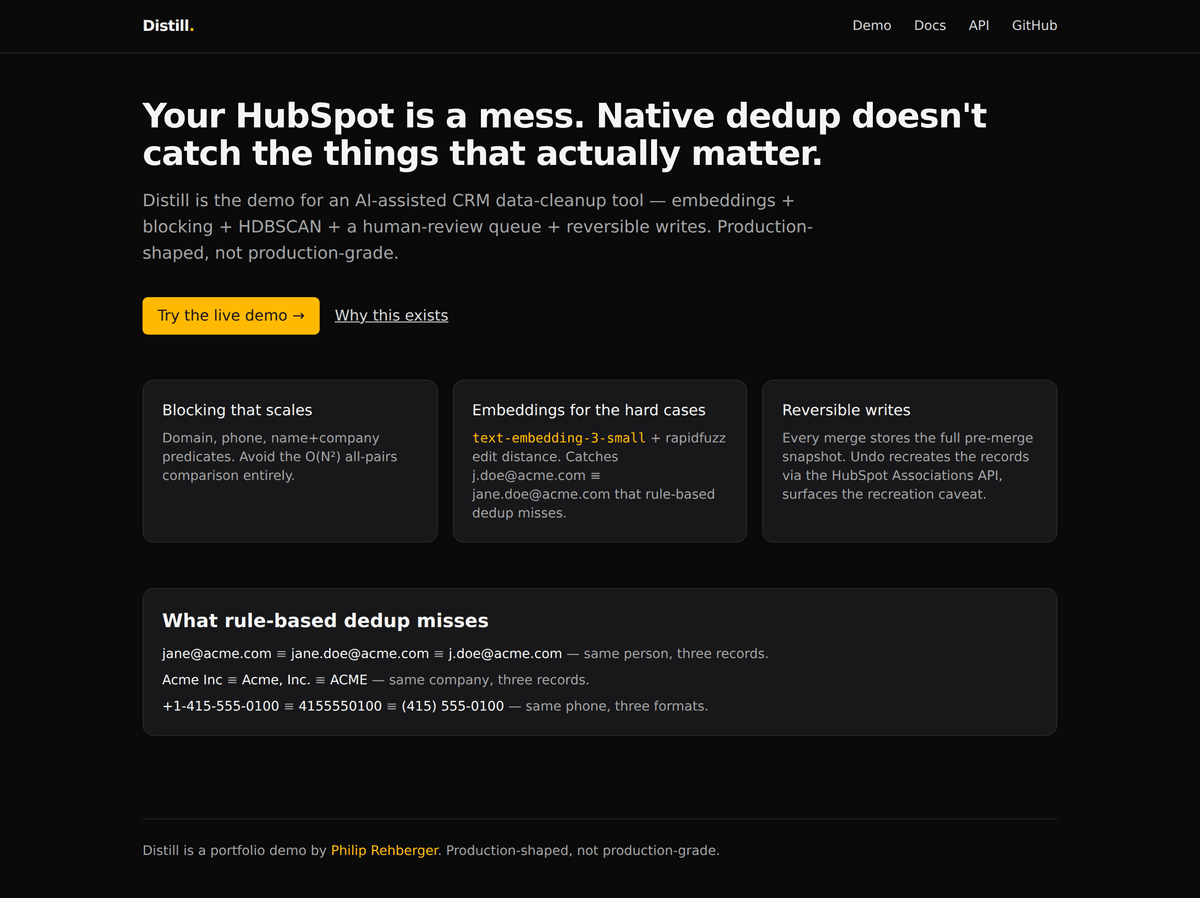The height and width of the screenshot is (898, 1200).
Task: Click the Try the live demo button
Action: pyautogui.click(x=231, y=315)
